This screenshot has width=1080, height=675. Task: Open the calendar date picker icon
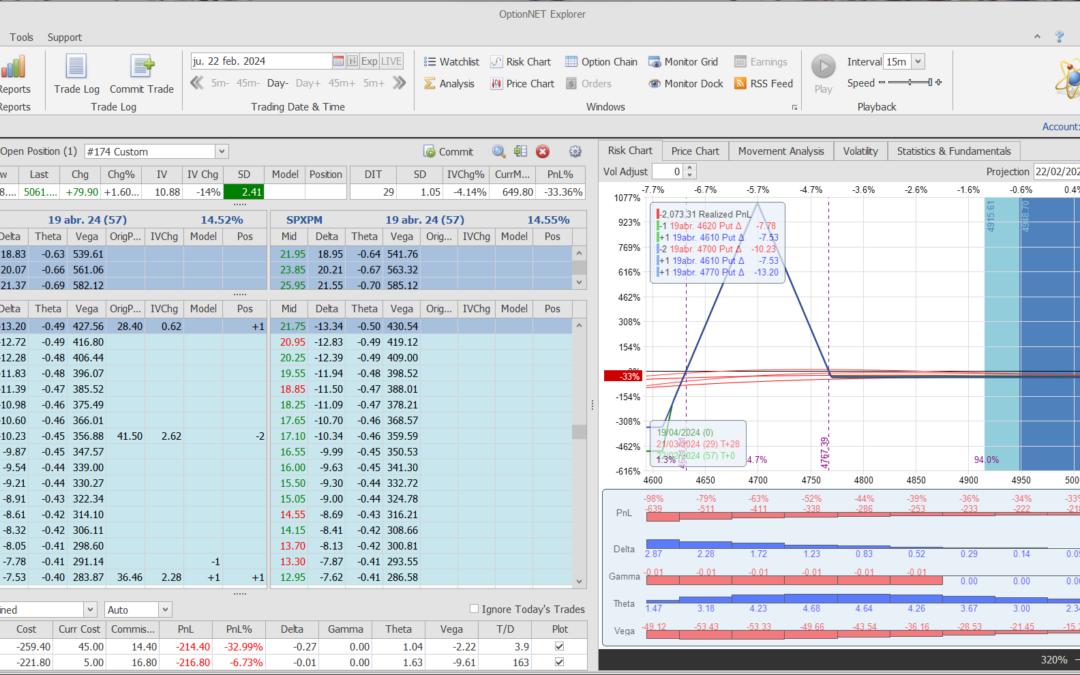338,61
